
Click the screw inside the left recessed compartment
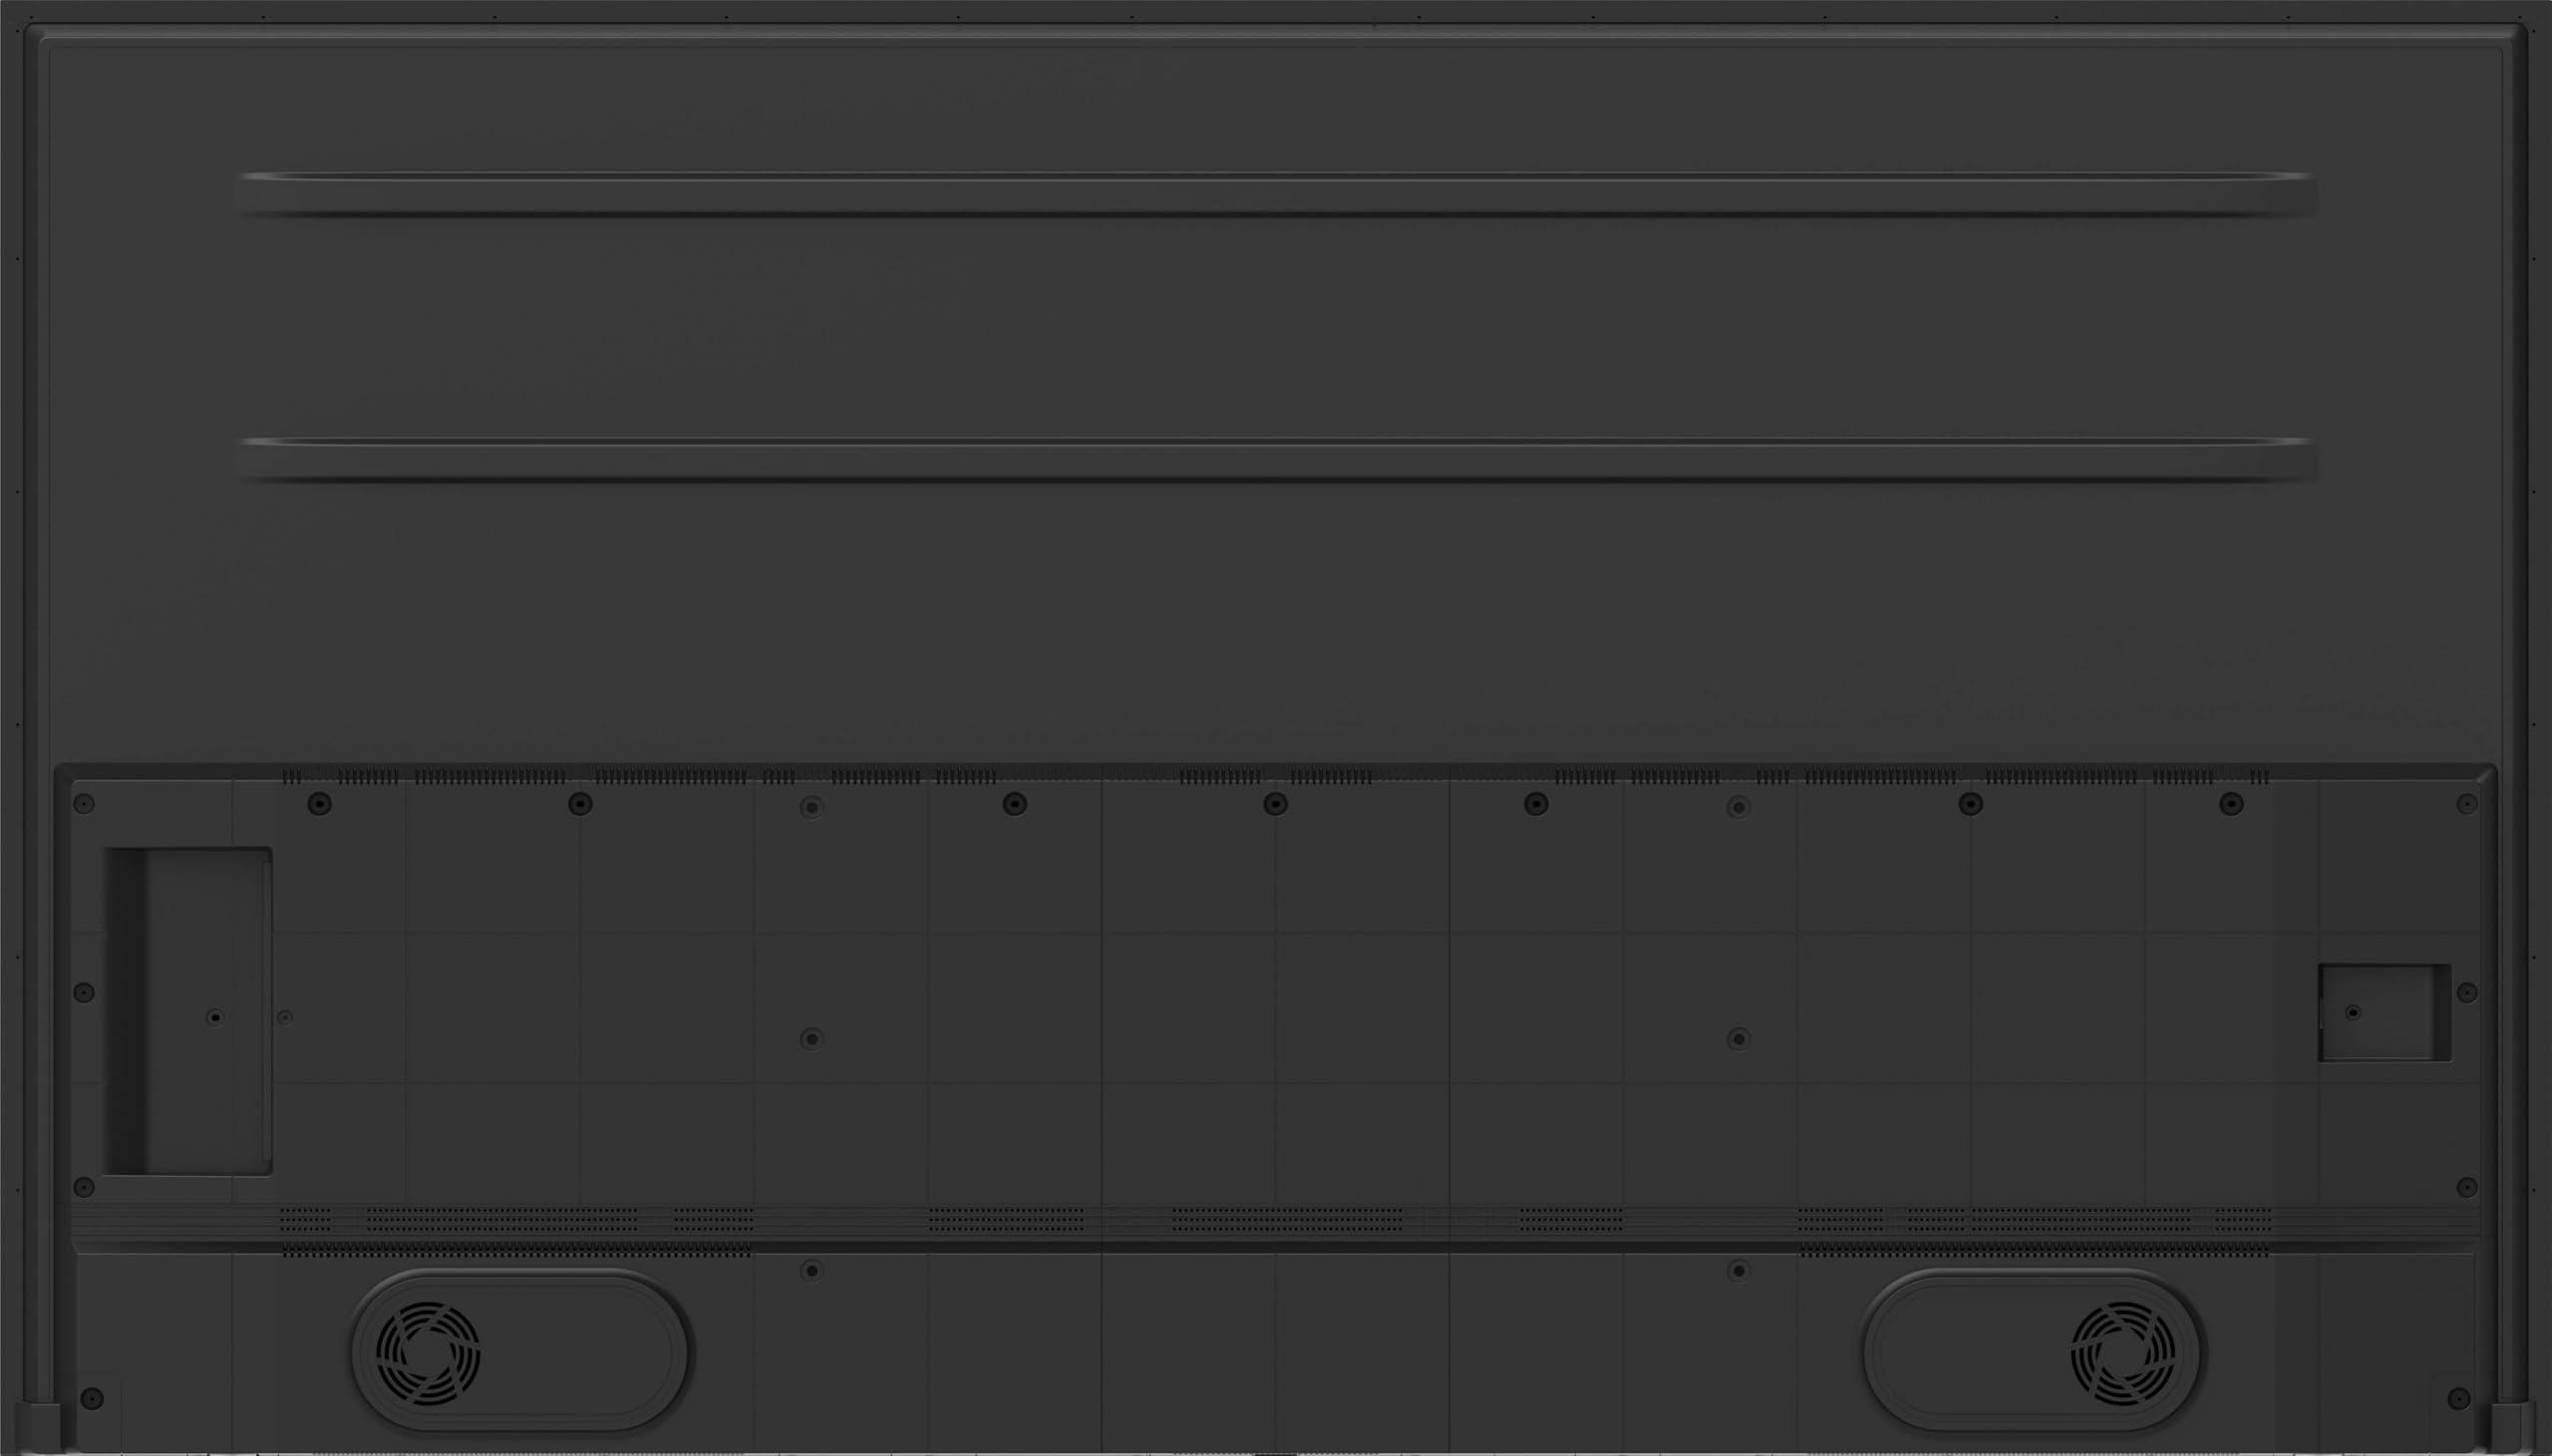tap(214, 1017)
